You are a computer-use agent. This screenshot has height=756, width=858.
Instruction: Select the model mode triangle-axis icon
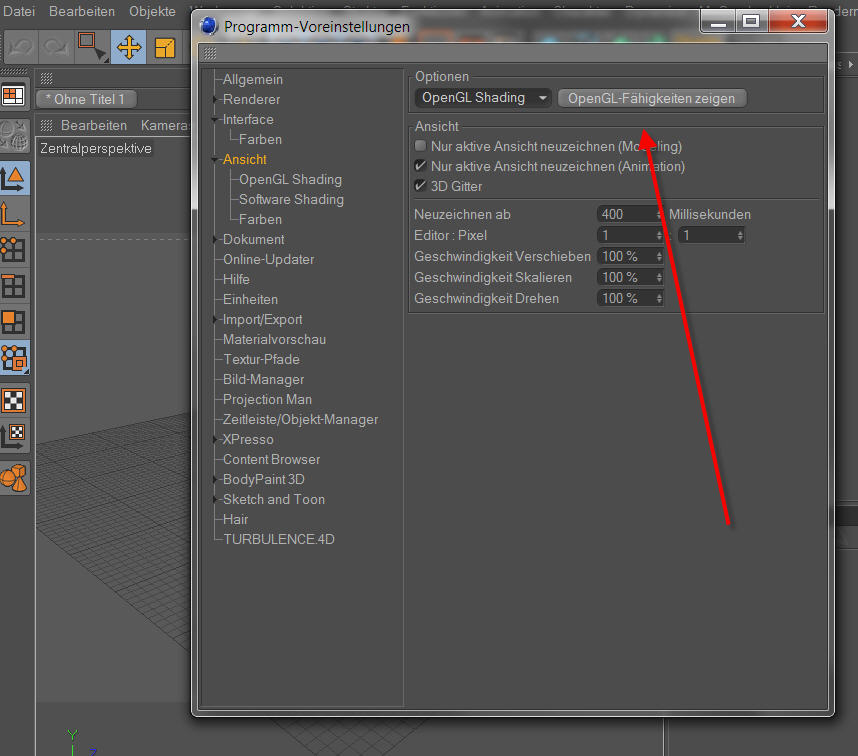pos(14,178)
